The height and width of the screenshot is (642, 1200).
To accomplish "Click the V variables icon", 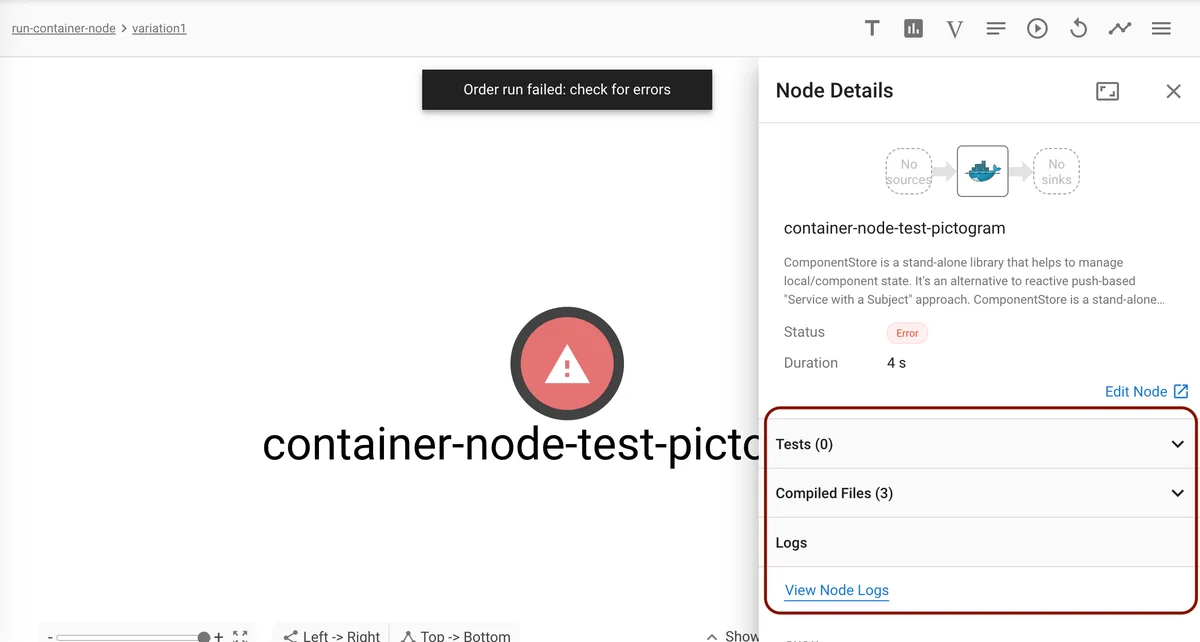I will [x=954, y=29].
